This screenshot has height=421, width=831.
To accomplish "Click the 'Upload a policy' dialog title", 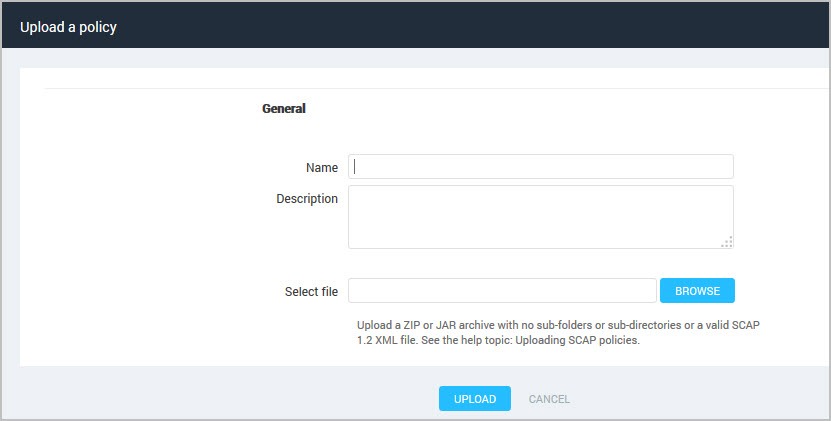I will [x=68, y=27].
